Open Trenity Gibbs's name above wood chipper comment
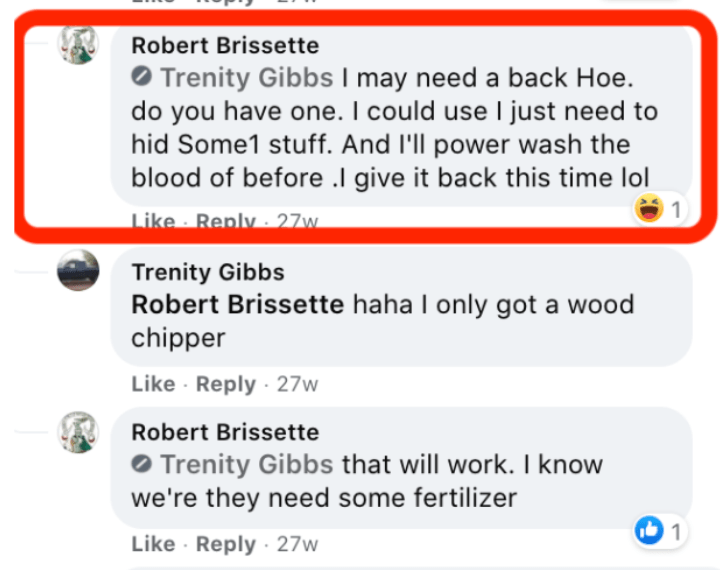 click(208, 272)
